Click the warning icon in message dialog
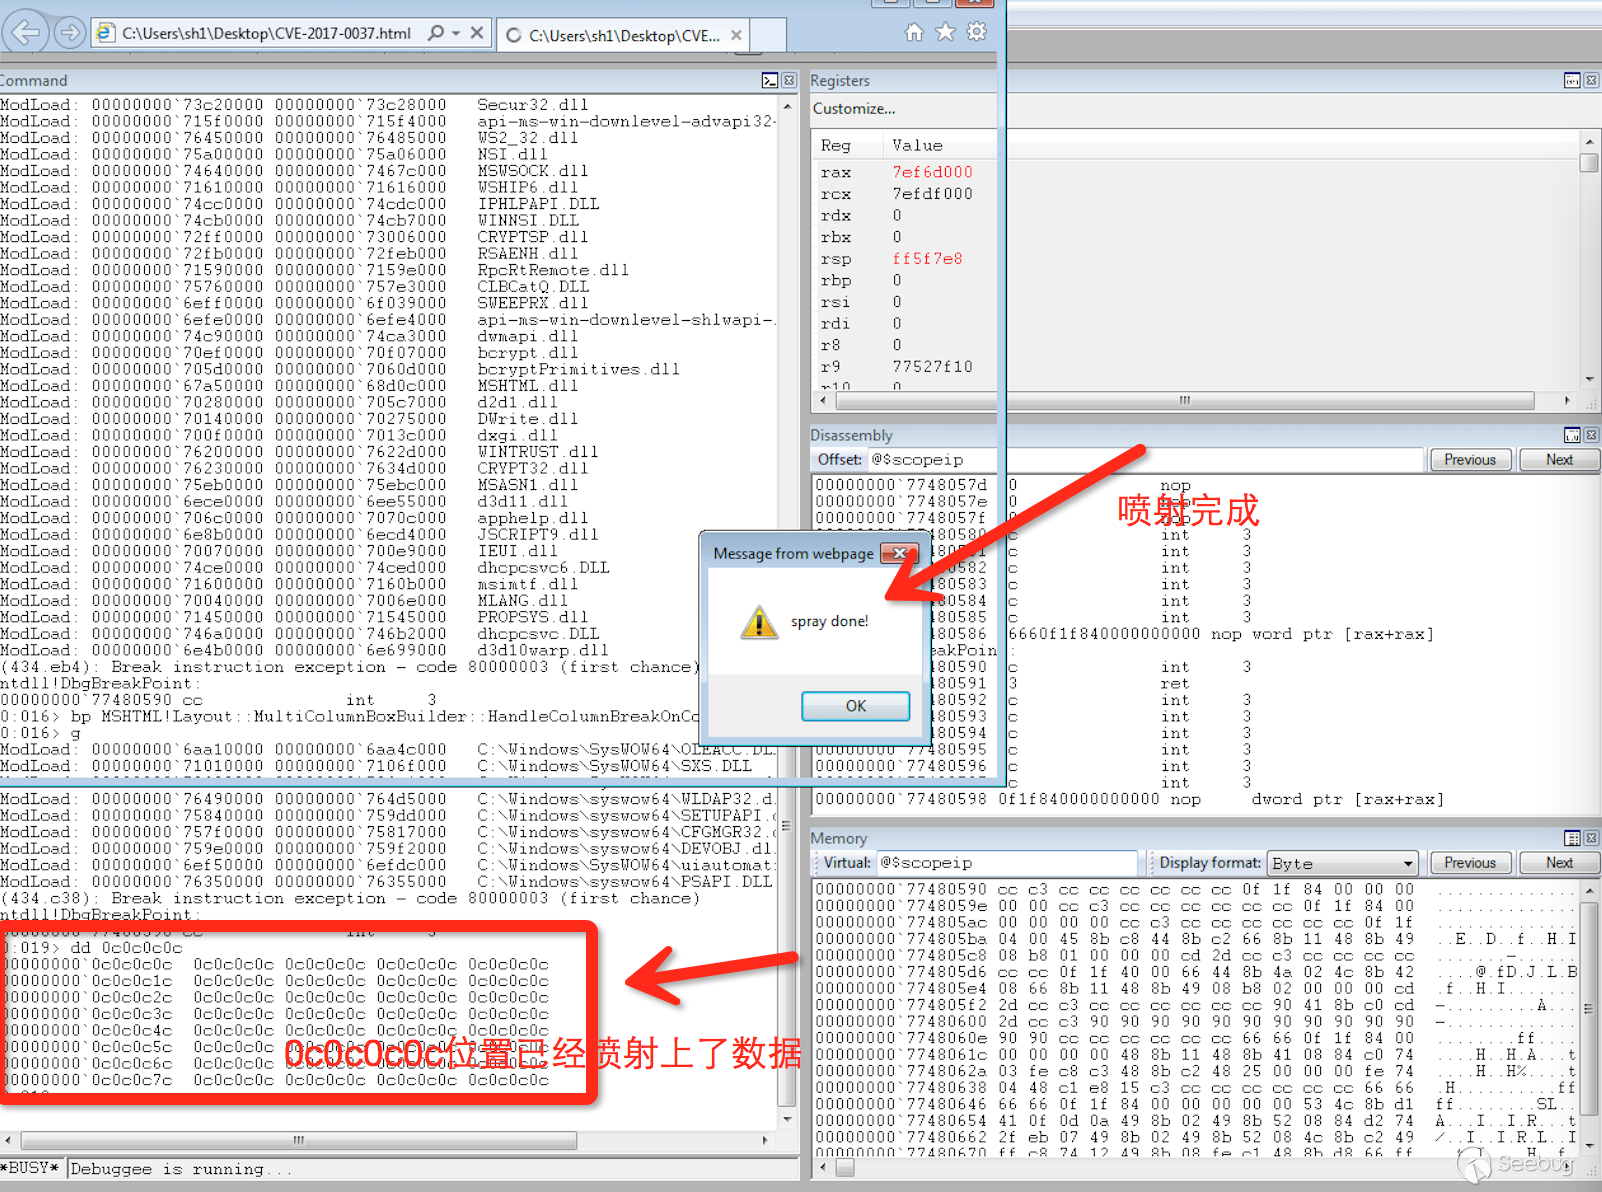This screenshot has width=1602, height=1192. [759, 622]
